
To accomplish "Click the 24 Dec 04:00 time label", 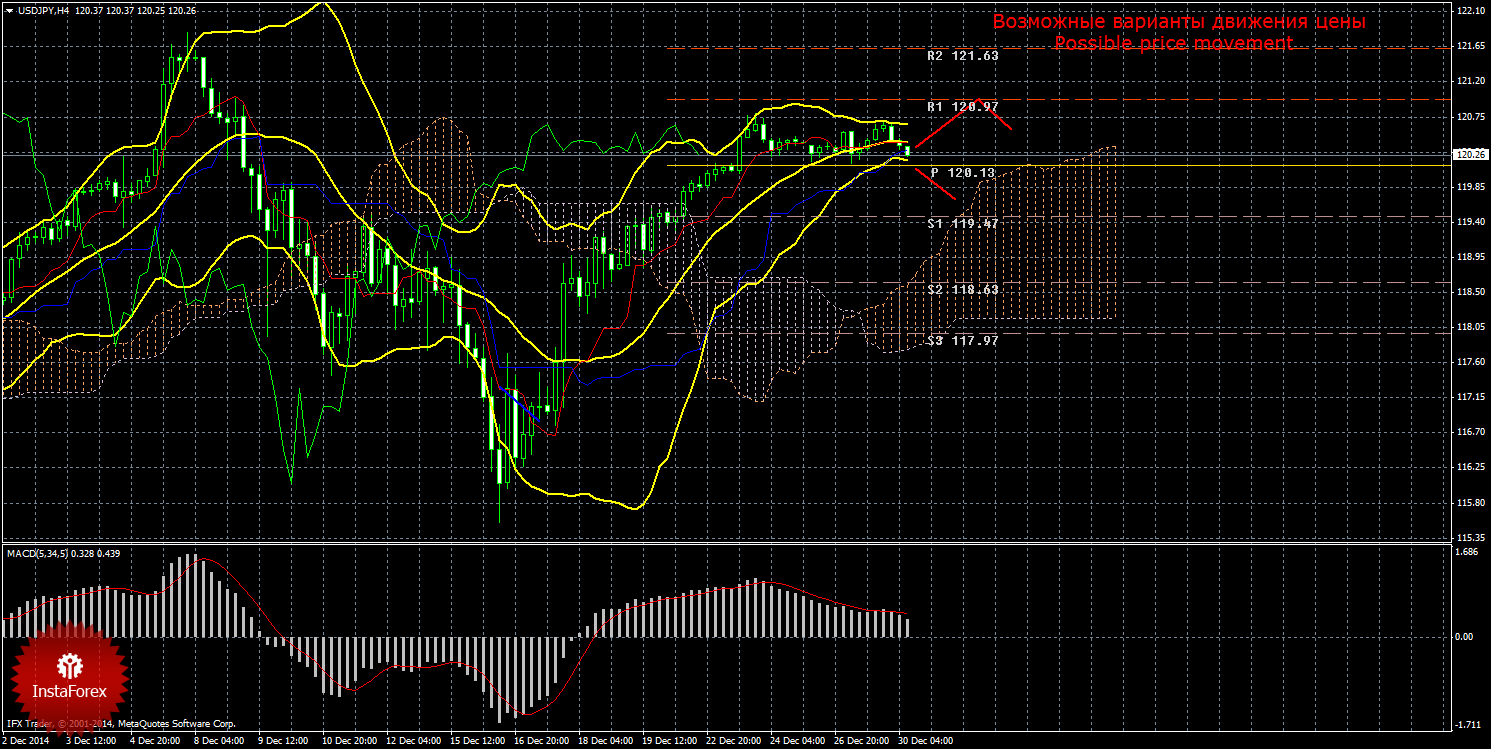I will tap(798, 741).
